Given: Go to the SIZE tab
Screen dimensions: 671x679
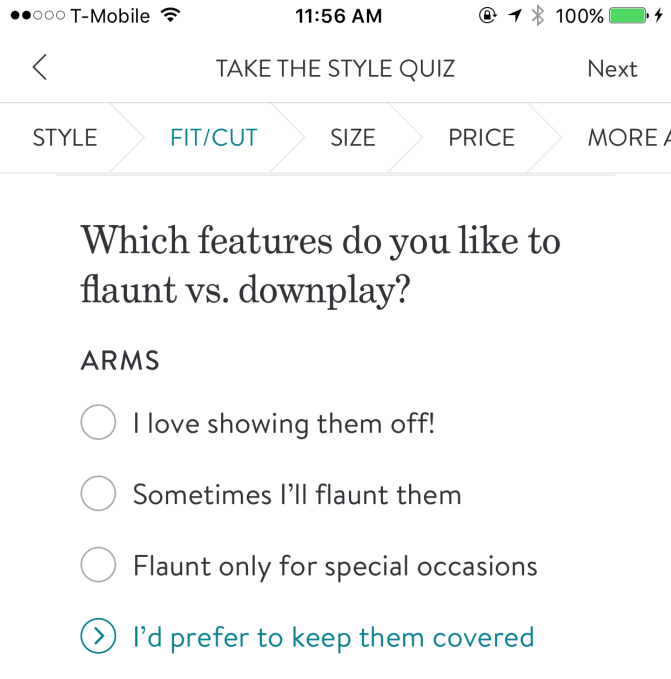Looking at the screenshot, I should pyautogui.click(x=353, y=138).
